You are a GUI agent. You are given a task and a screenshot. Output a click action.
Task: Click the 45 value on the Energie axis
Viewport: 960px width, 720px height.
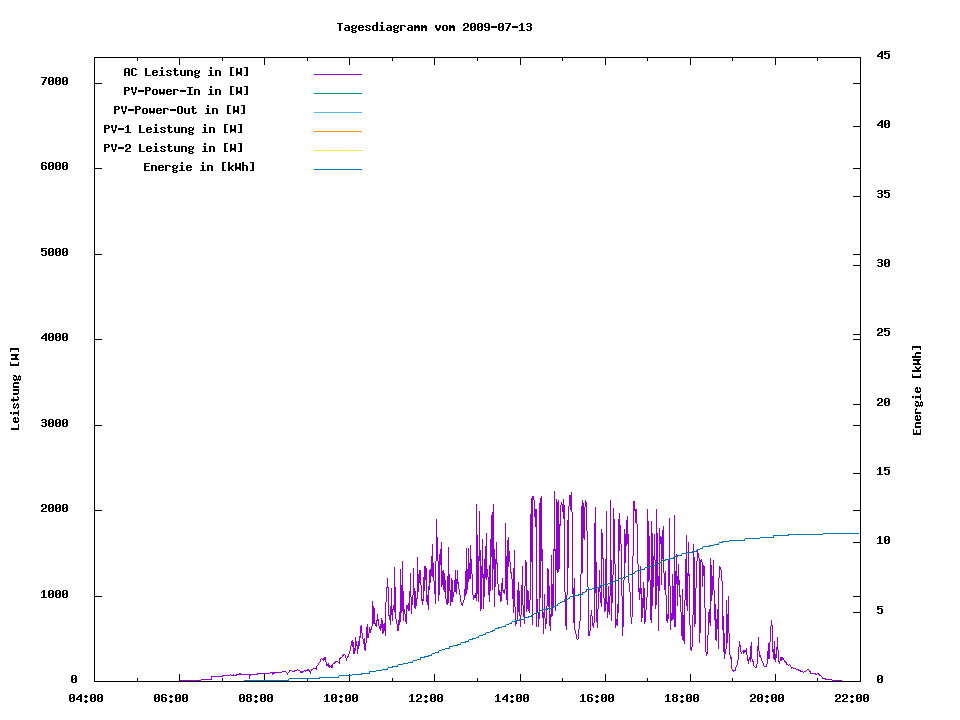883,56
